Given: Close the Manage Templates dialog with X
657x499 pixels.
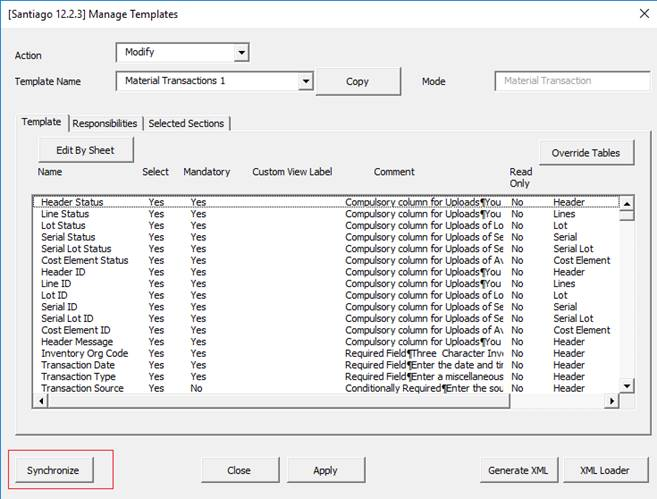Looking at the screenshot, I should point(644,14).
